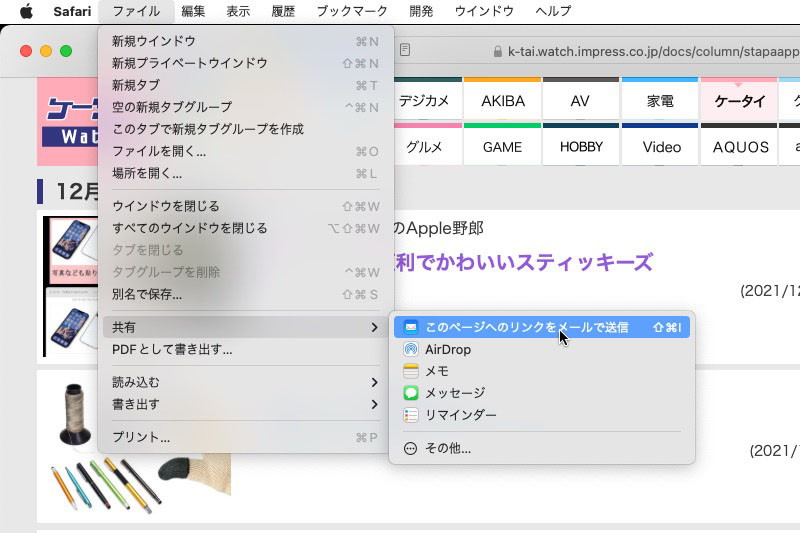Select メッセージ in share submenu
The image size is (800, 533).
pyautogui.click(x=542, y=393)
